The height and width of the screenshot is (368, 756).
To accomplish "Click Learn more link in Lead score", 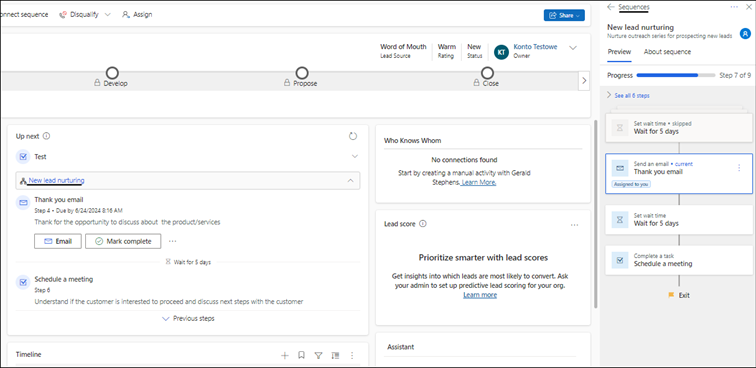I will pyautogui.click(x=480, y=295).
